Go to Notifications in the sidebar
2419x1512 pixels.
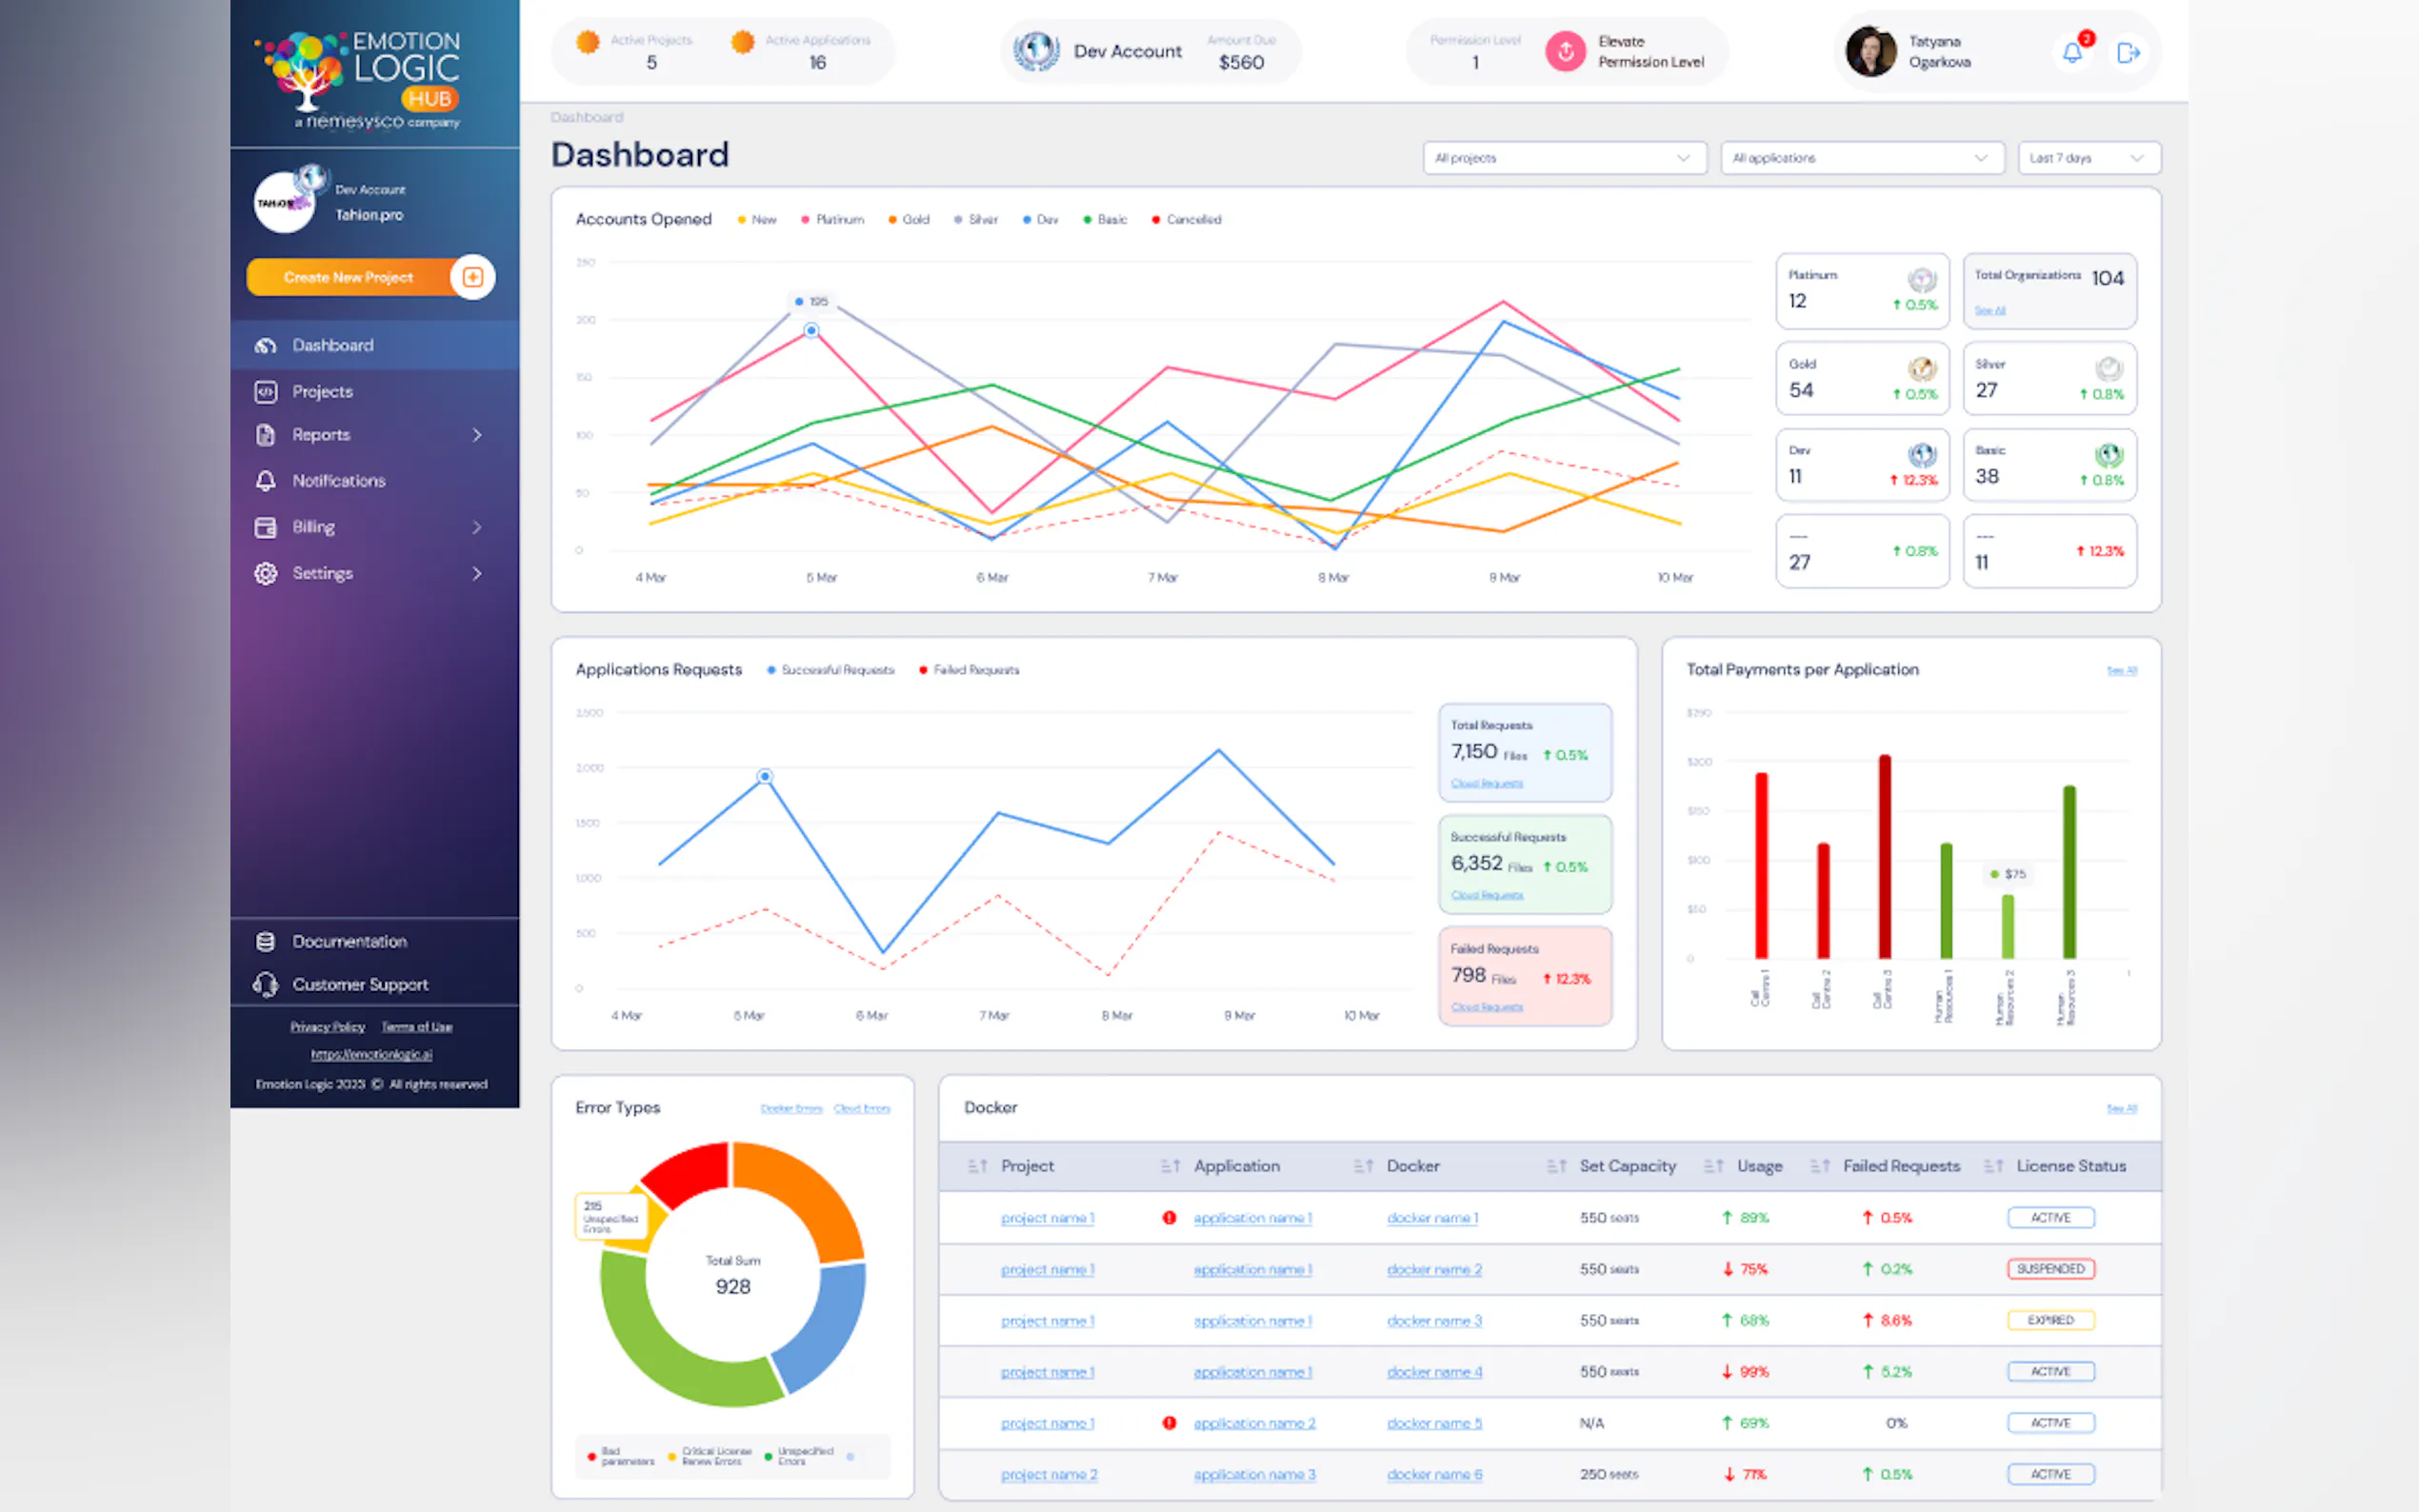click(x=338, y=481)
